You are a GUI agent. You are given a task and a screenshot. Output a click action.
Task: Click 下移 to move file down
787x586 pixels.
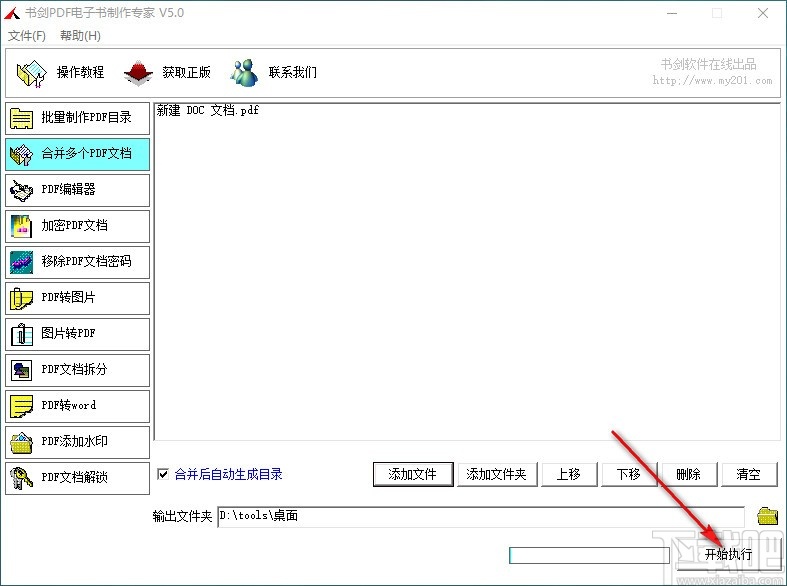629,474
